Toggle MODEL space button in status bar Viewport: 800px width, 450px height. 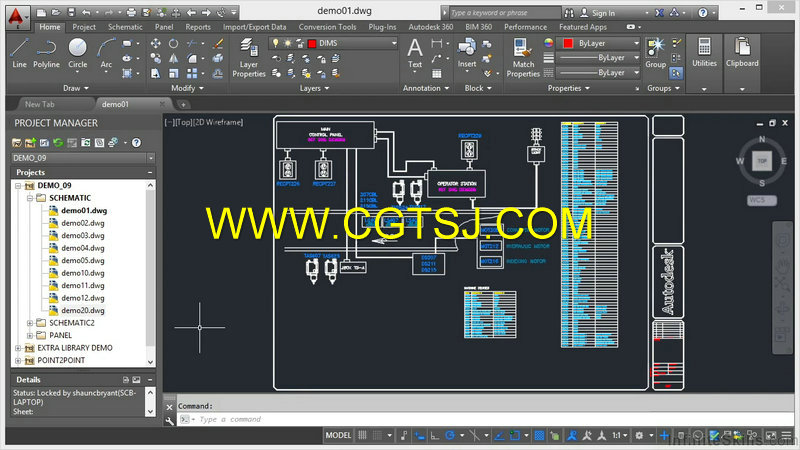[338, 435]
